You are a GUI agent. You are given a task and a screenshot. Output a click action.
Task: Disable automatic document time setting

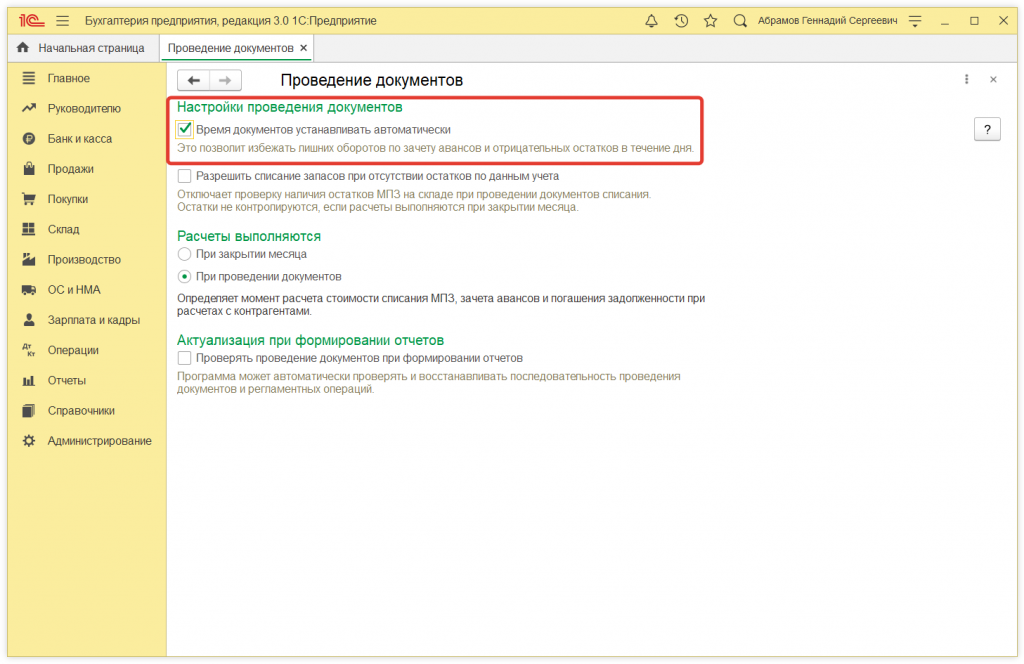(x=185, y=128)
